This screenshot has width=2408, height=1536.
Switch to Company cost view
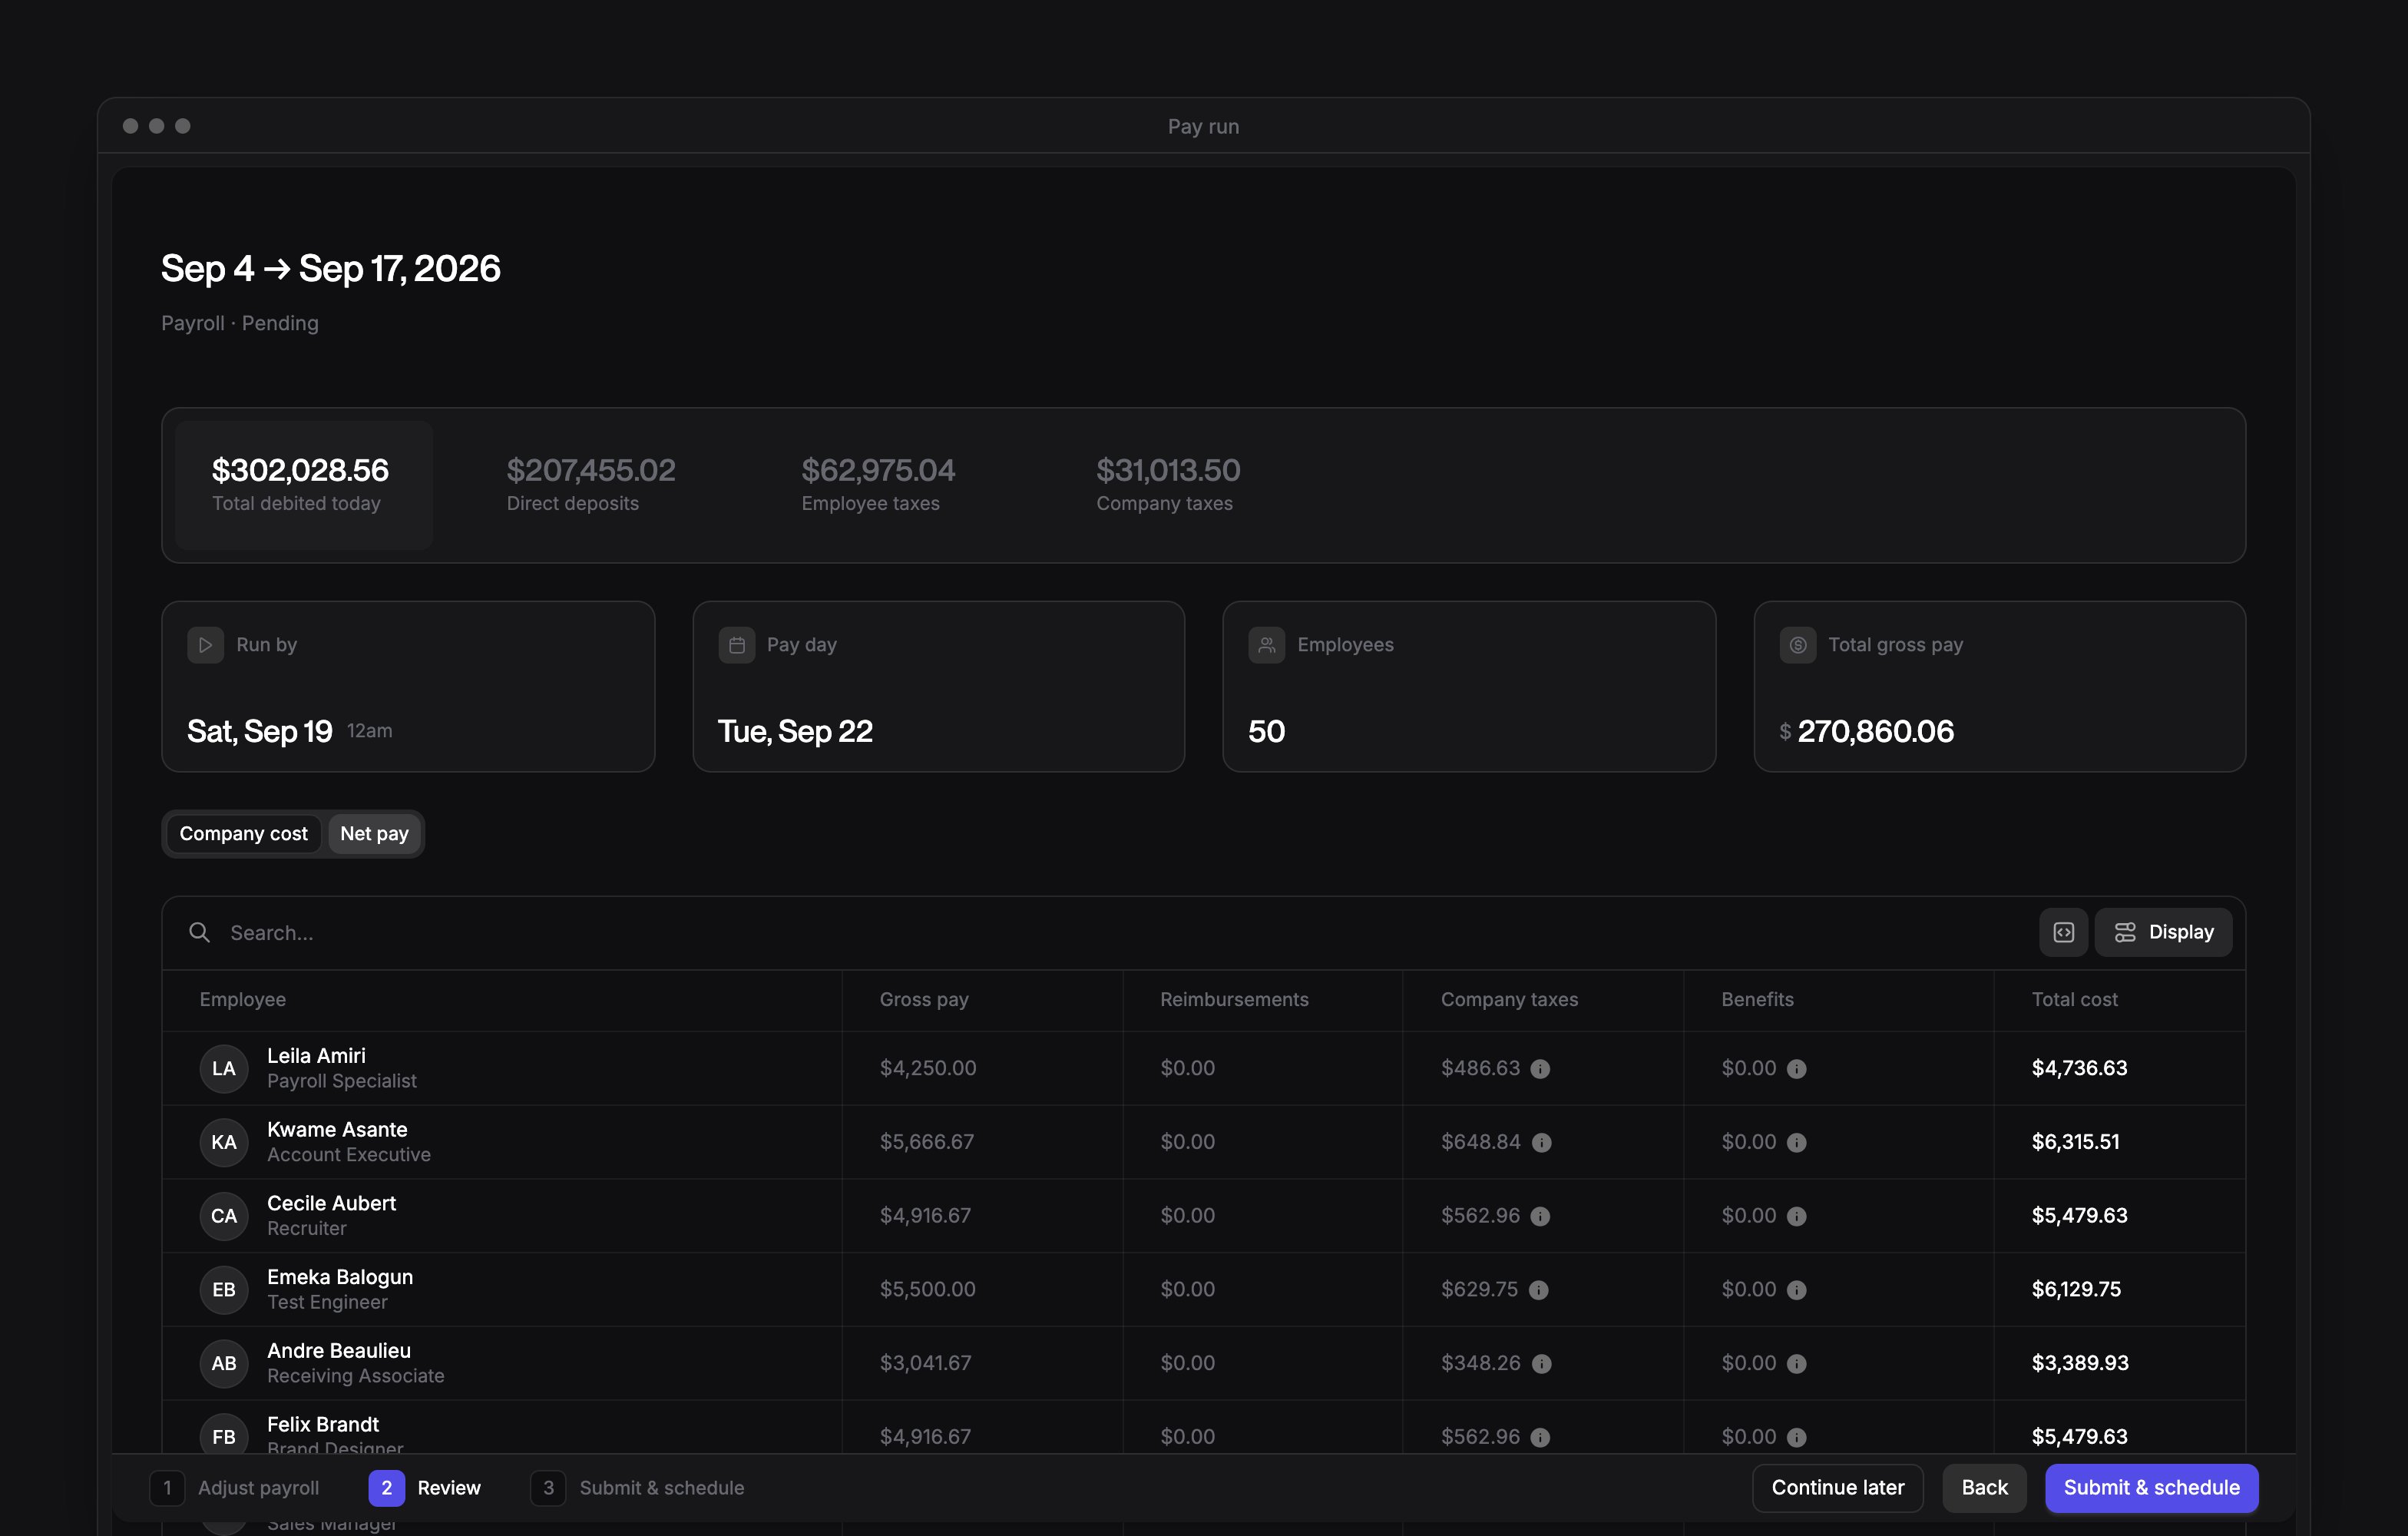244,834
